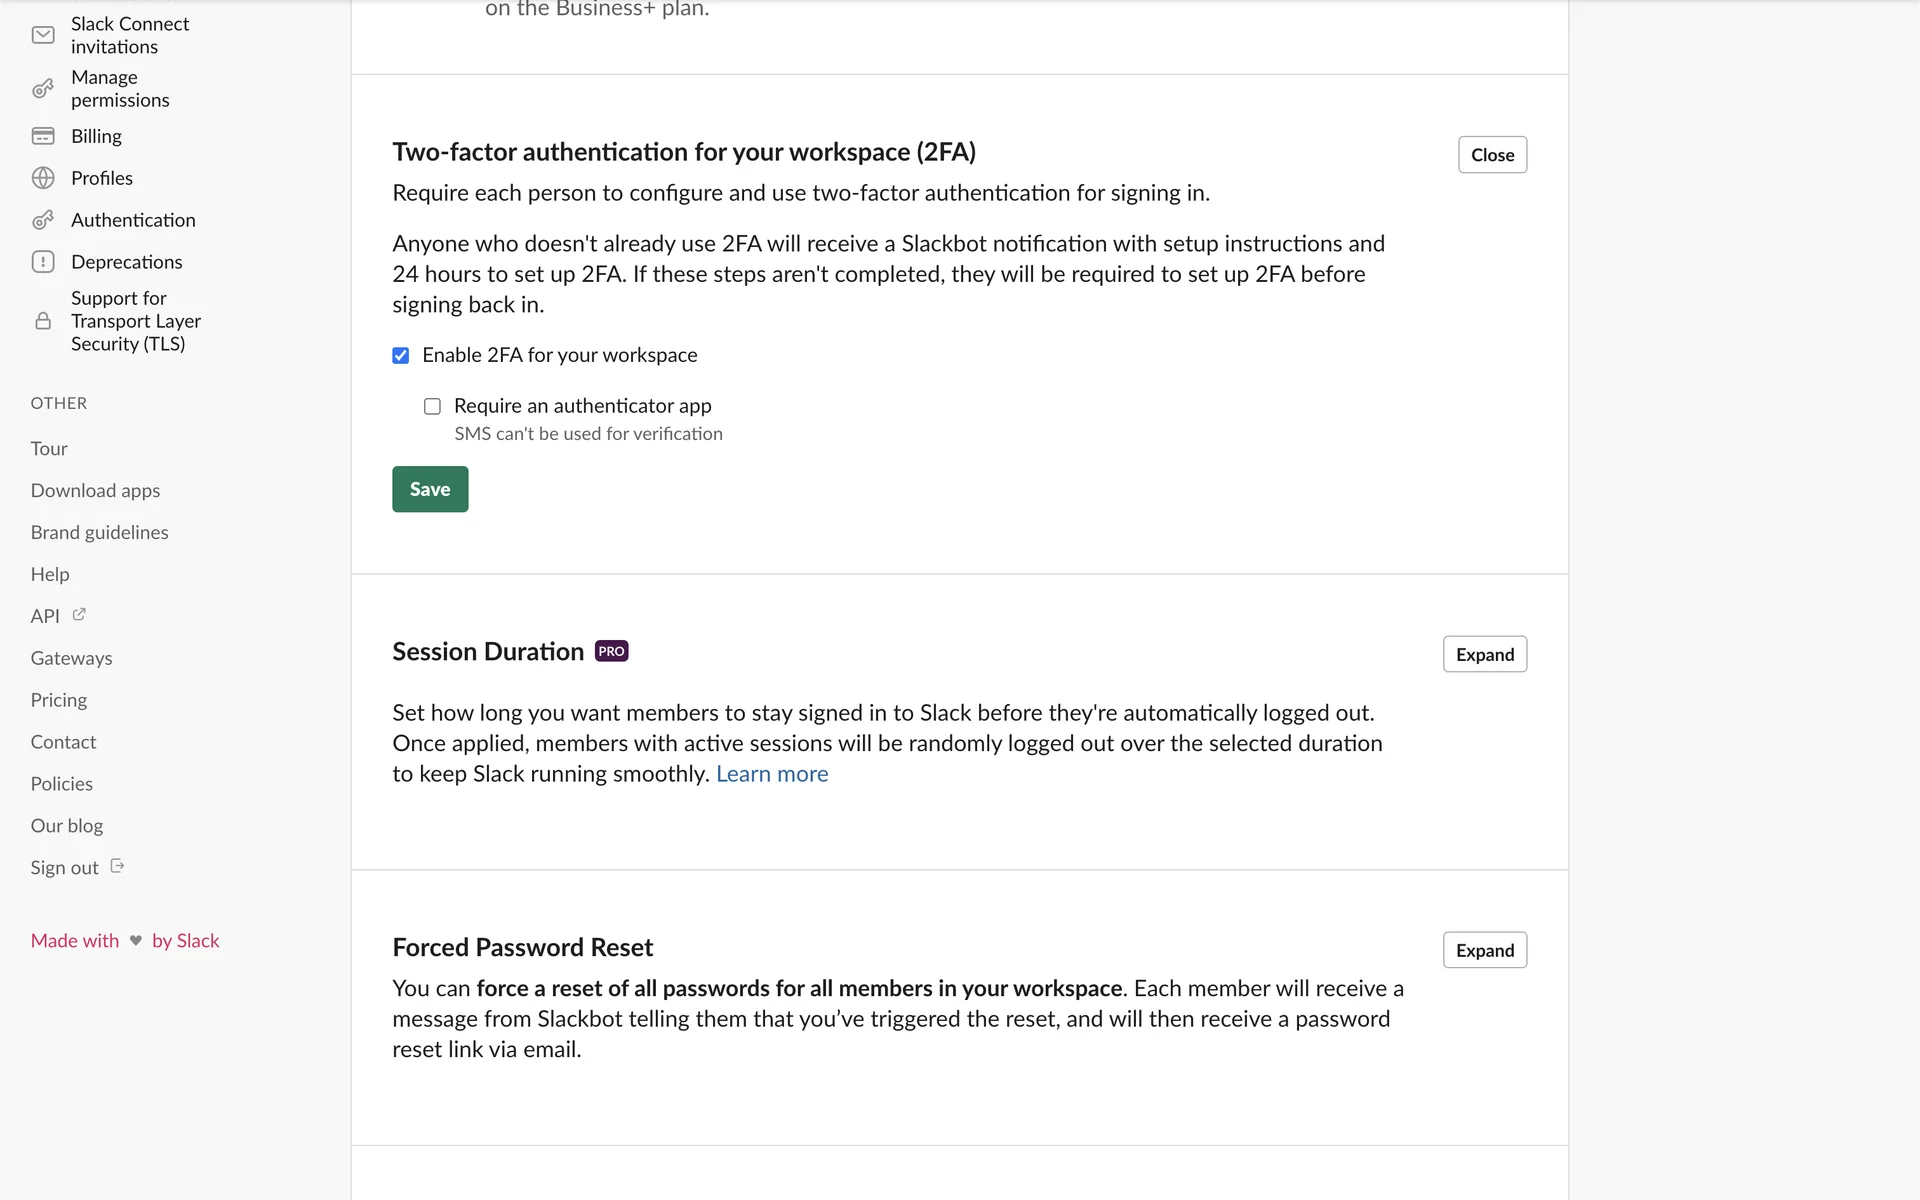Image resolution: width=1920 pixels, height=1200 pixels.
Task: Expand the Session Duration section
Action: pyautogui.click(x=1484, y=655)
